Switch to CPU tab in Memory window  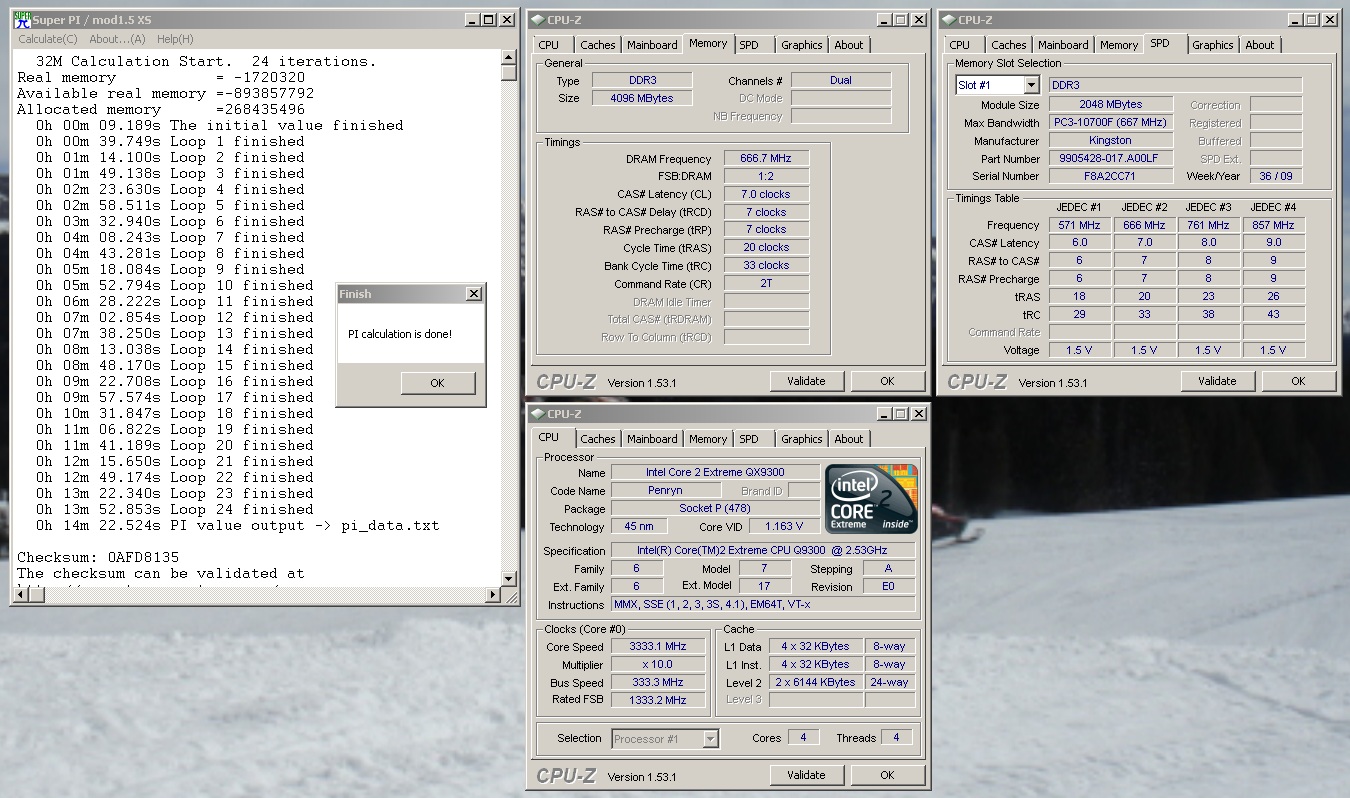(x=549, y=45)
